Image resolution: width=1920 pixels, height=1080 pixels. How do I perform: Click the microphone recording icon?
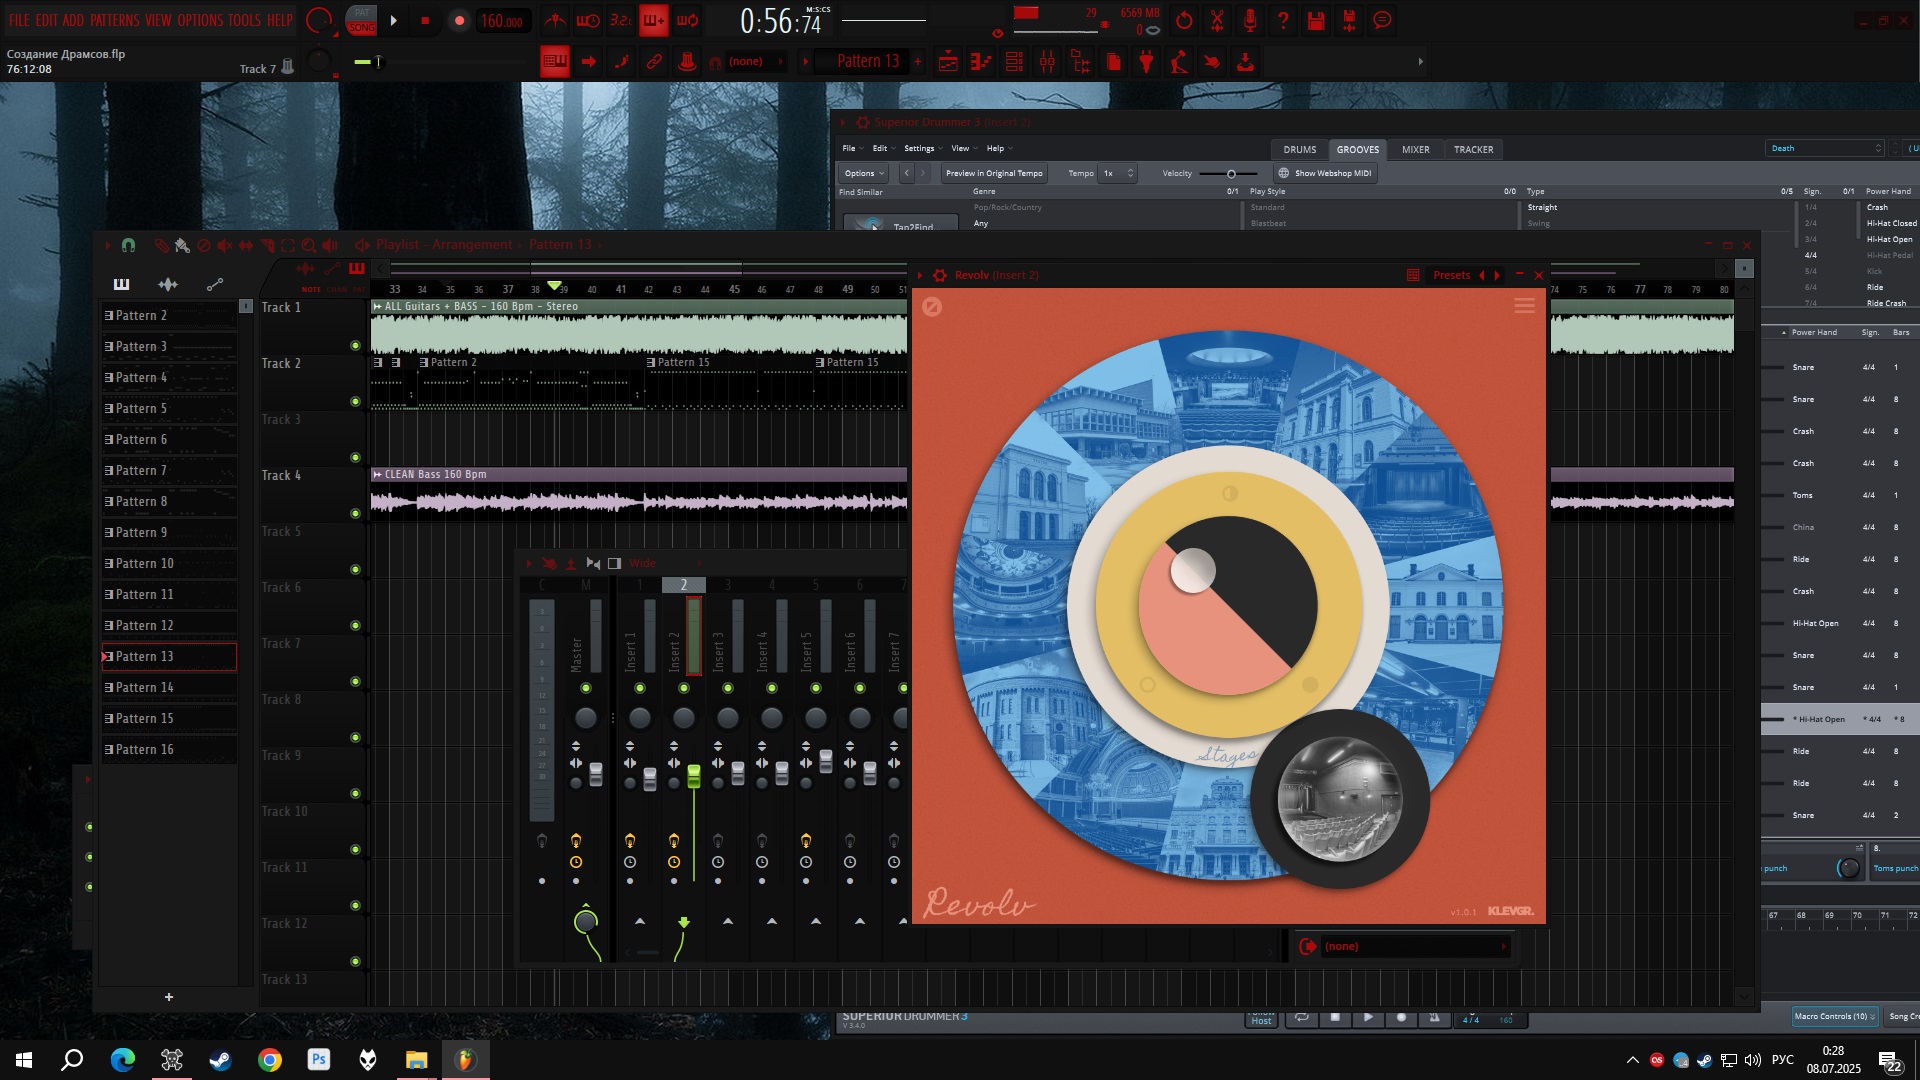(1250, 20)
